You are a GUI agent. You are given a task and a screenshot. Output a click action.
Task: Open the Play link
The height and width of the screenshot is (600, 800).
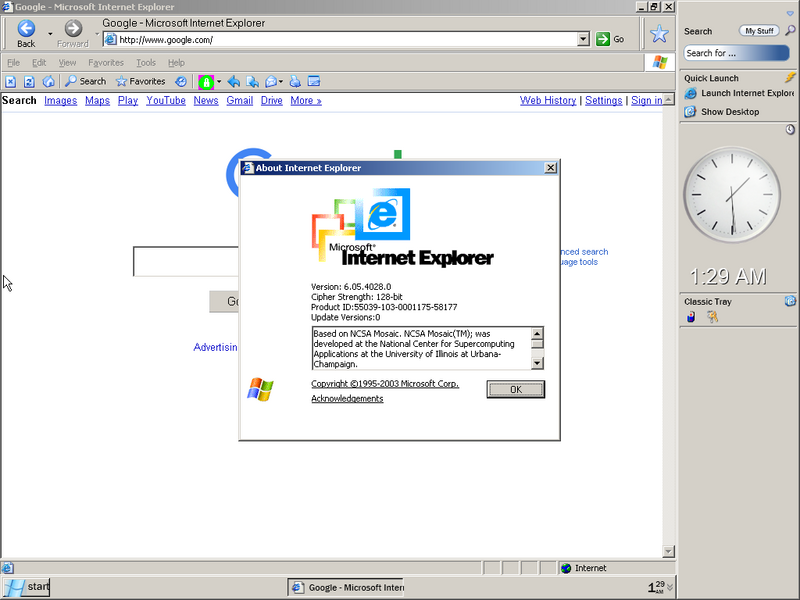pos(128,101)
